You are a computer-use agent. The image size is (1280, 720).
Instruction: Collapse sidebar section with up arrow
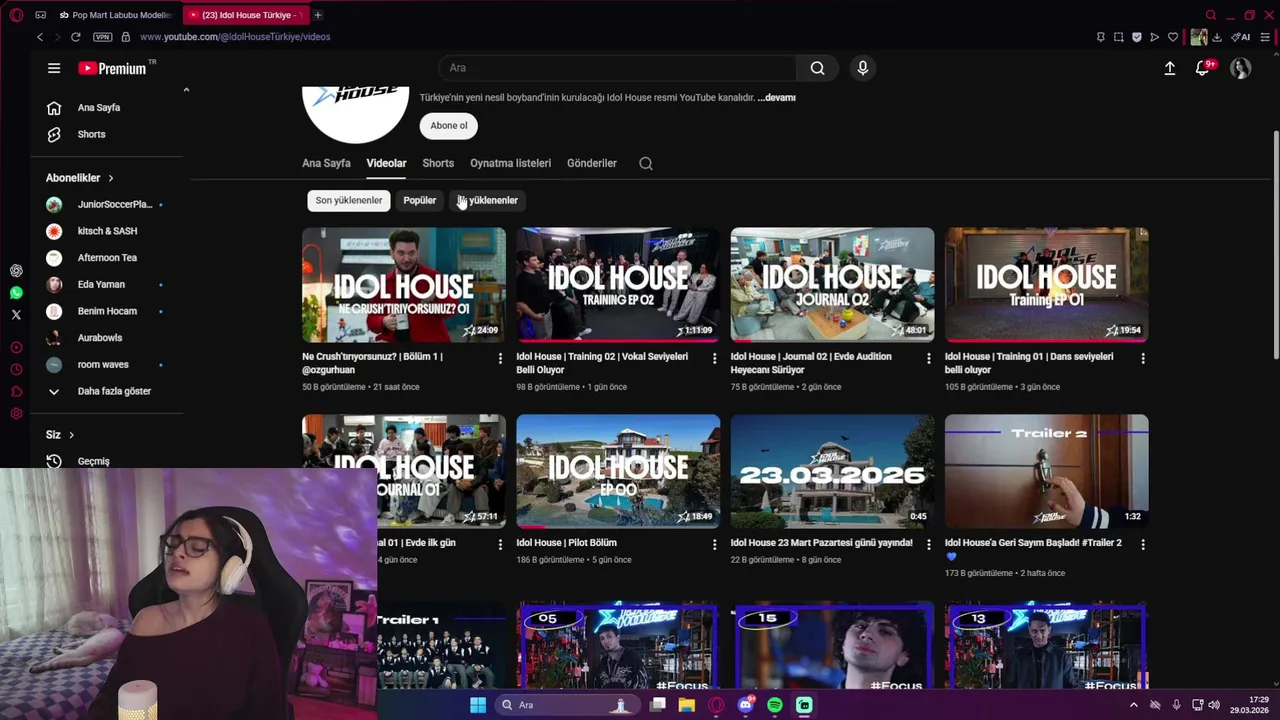(x=186, y=90)
